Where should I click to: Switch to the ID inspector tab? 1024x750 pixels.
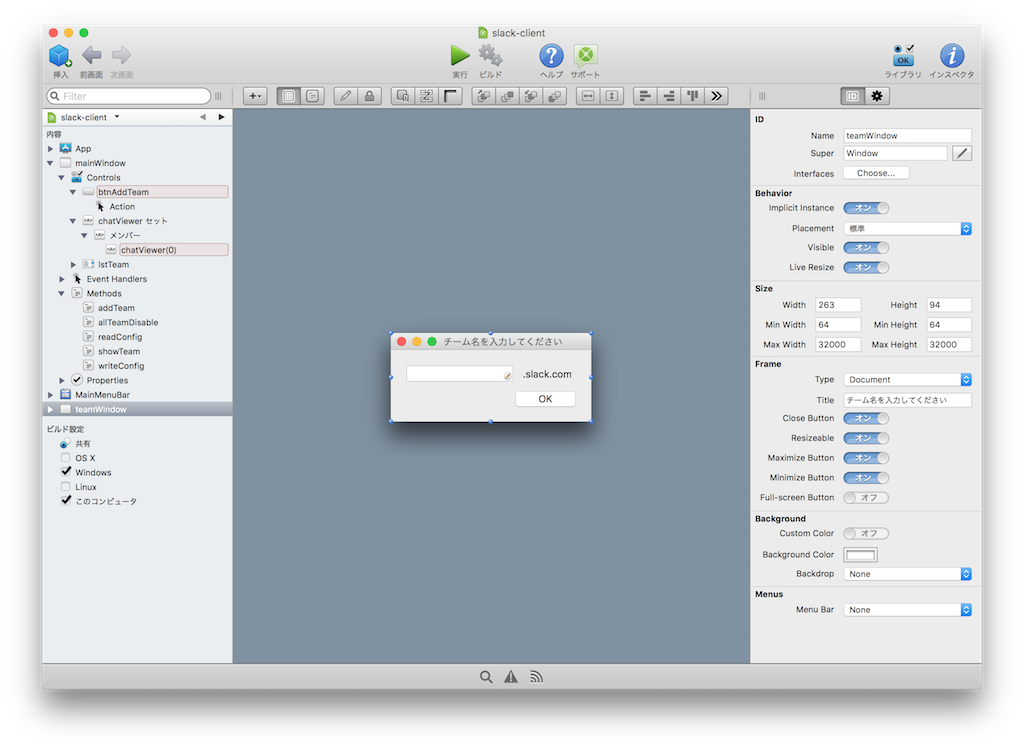(x=852, y=96)
